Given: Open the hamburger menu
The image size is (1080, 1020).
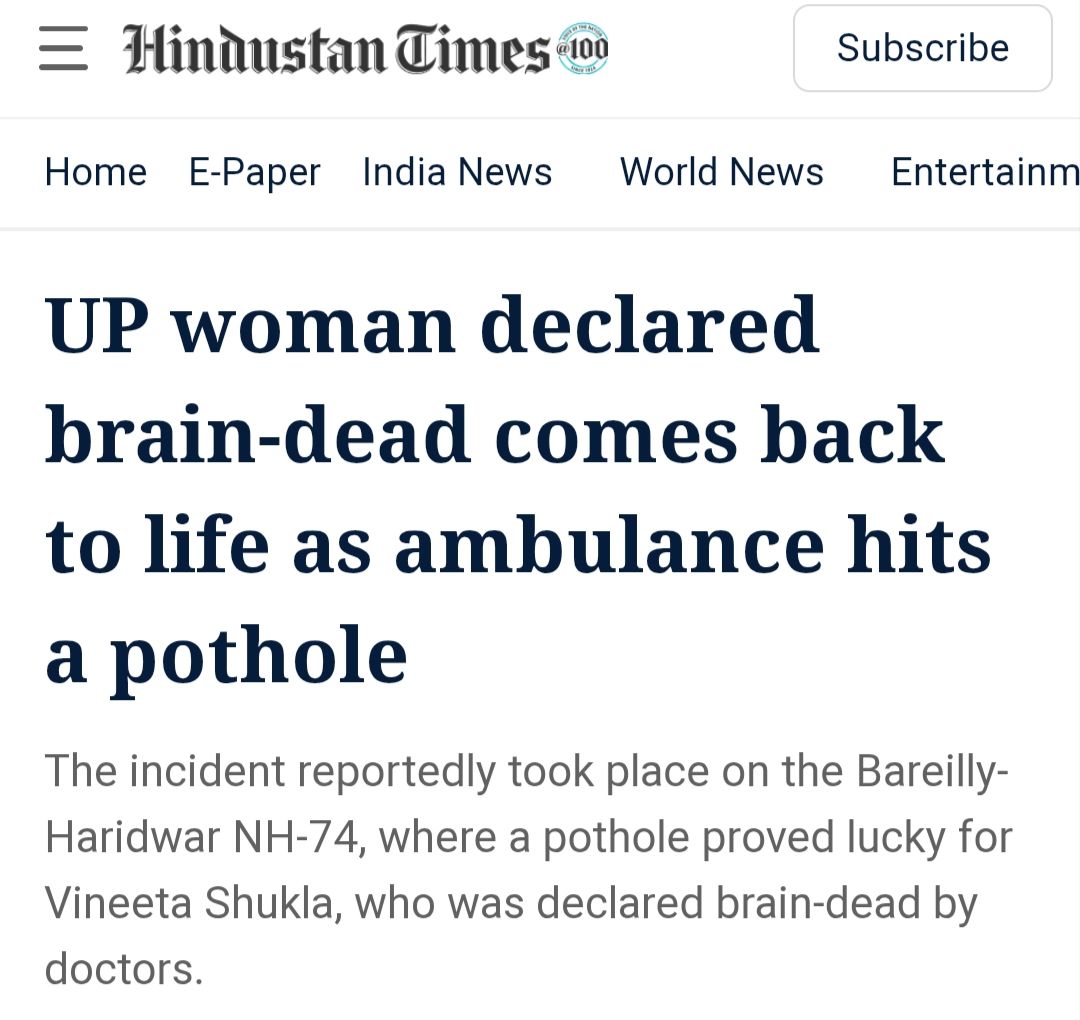Looking at the screenshot, I should click(63, 48).
